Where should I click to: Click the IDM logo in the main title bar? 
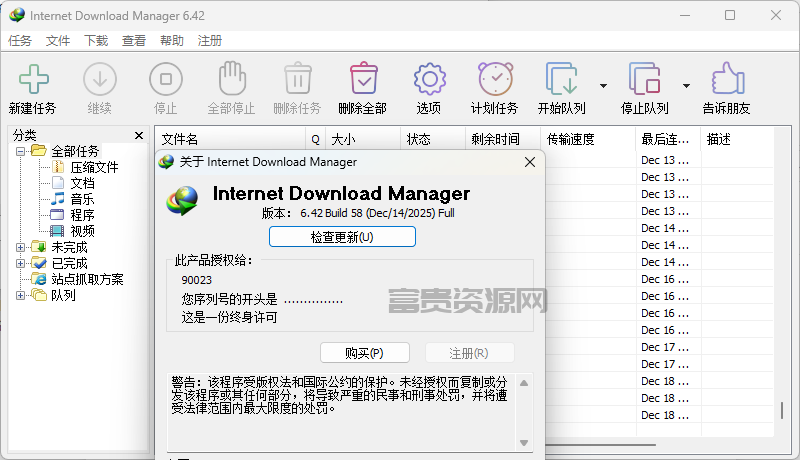point(17,15)
